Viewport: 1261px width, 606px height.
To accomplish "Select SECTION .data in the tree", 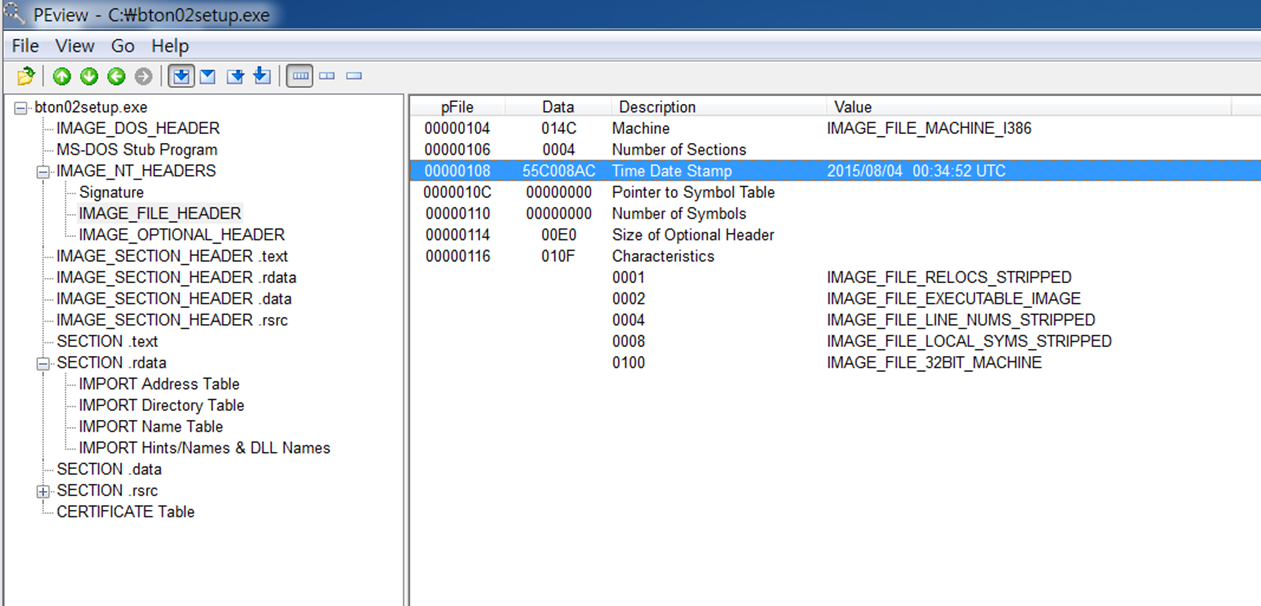I will tap(109, 469).
